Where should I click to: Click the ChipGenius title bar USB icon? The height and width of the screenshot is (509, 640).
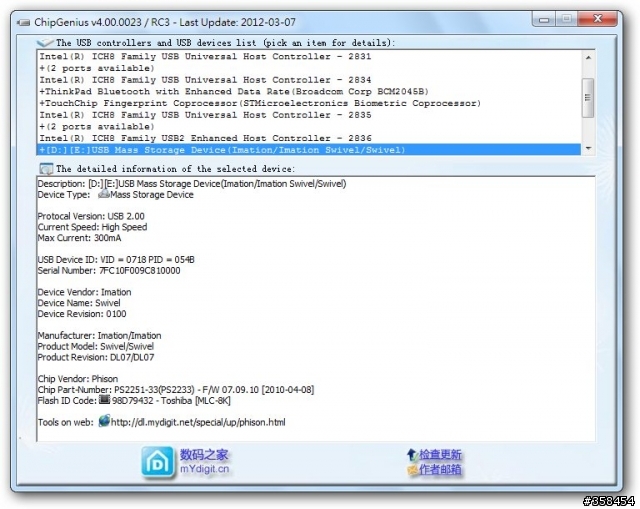pyautogui.click(x=24, y=22)
